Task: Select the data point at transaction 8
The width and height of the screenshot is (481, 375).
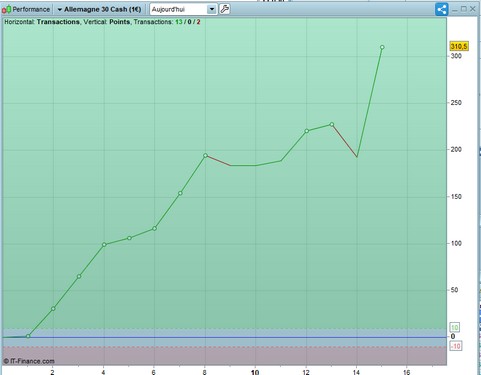Action: pyautogui.click(x=205, y=155)
